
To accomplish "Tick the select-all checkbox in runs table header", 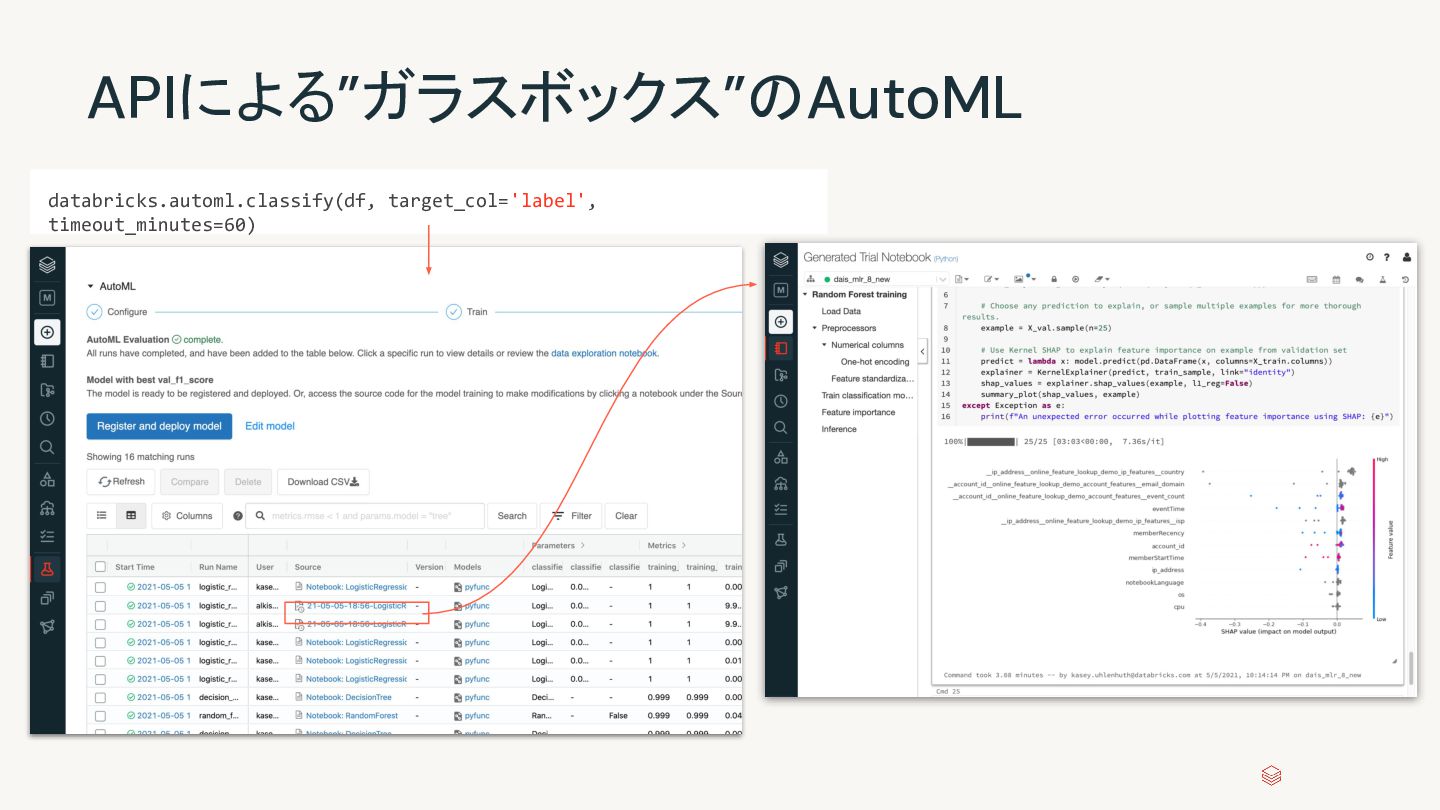I will pyautogui.click(x=100, y=567).
